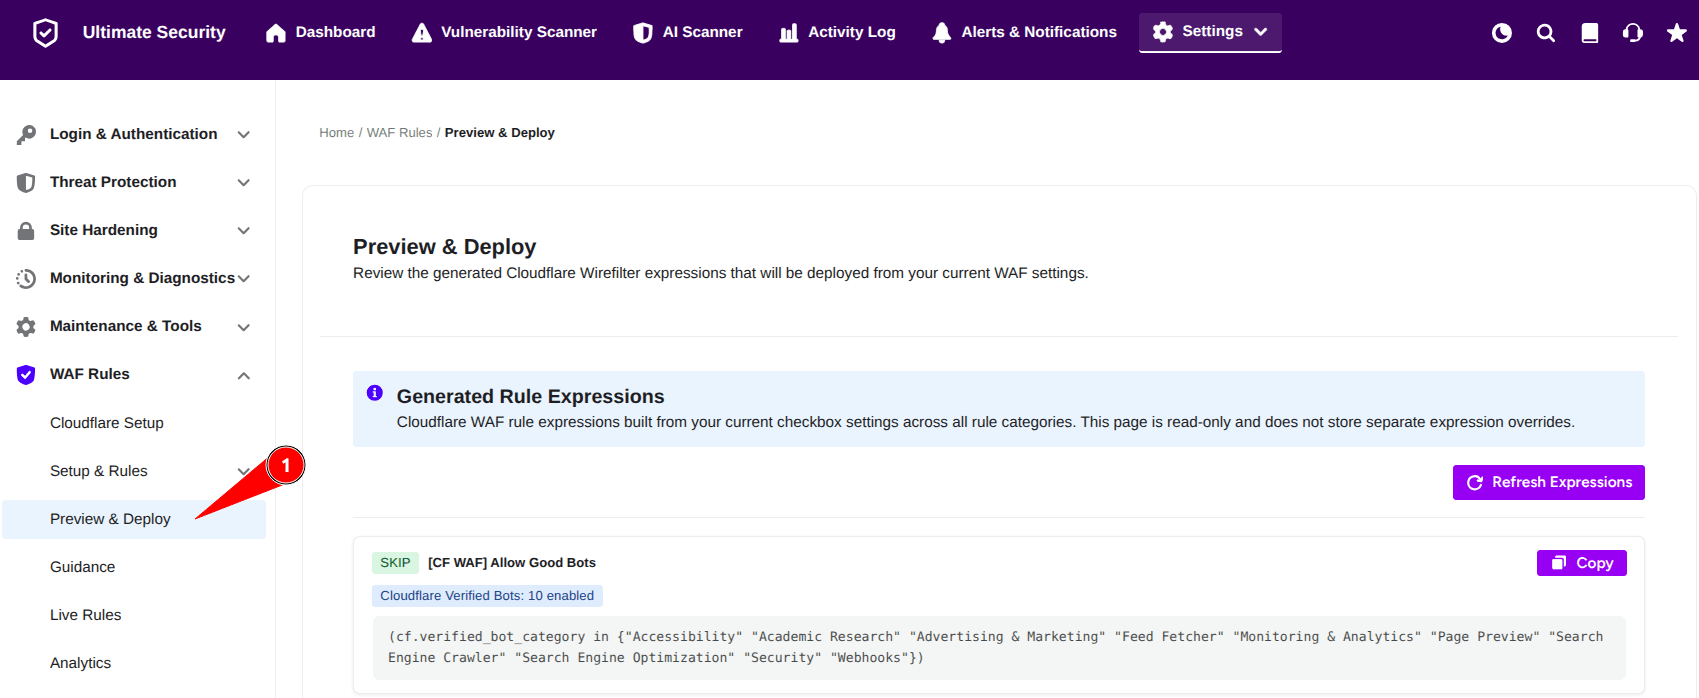Click the padlock icon beside Site Hardening

(x=26, y=230)
